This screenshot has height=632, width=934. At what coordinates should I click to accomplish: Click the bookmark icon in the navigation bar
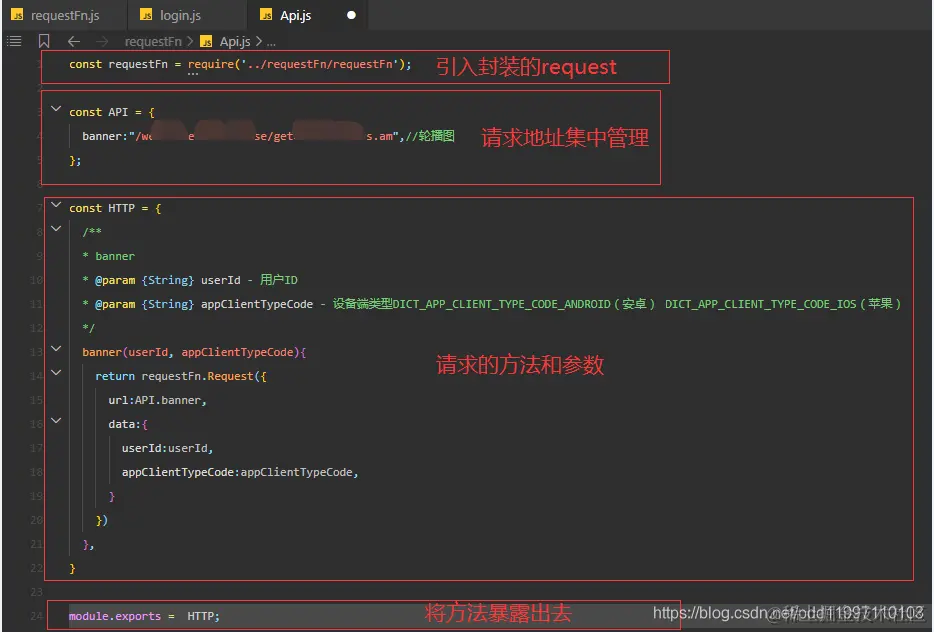pos(42,41)
